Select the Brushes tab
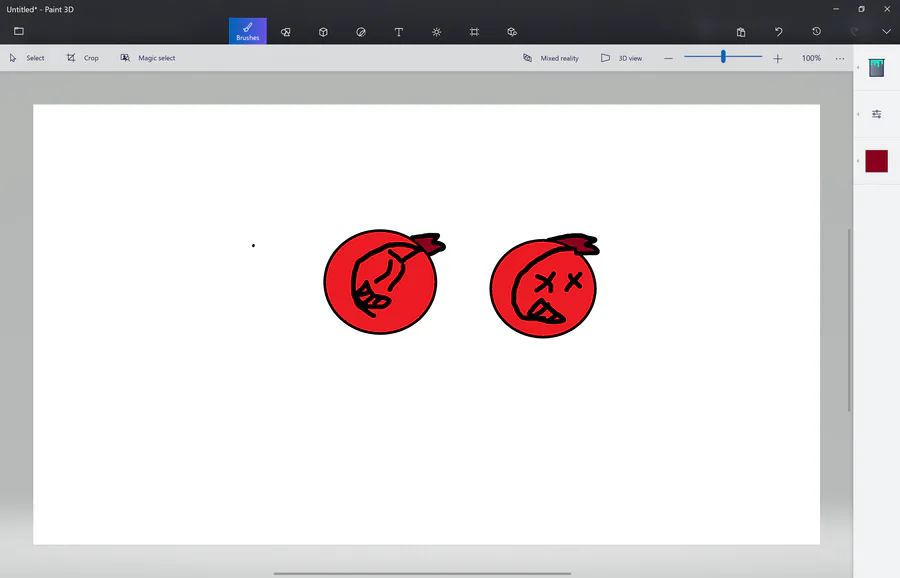Viewport: 900px width, 578px height. [x=248, y=31]
